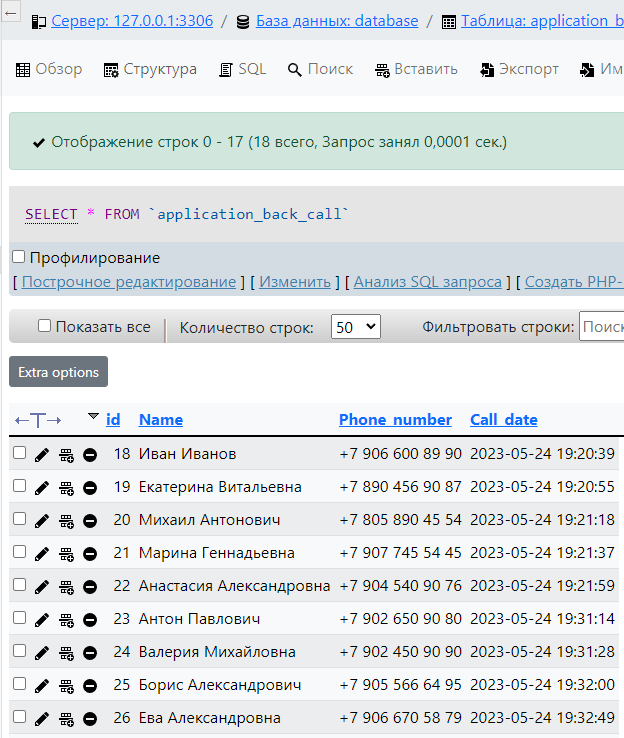Click the back arrow navigation icon
This screenshot has height=738, width=624.
pyautogui.click(x=10, y=13)
